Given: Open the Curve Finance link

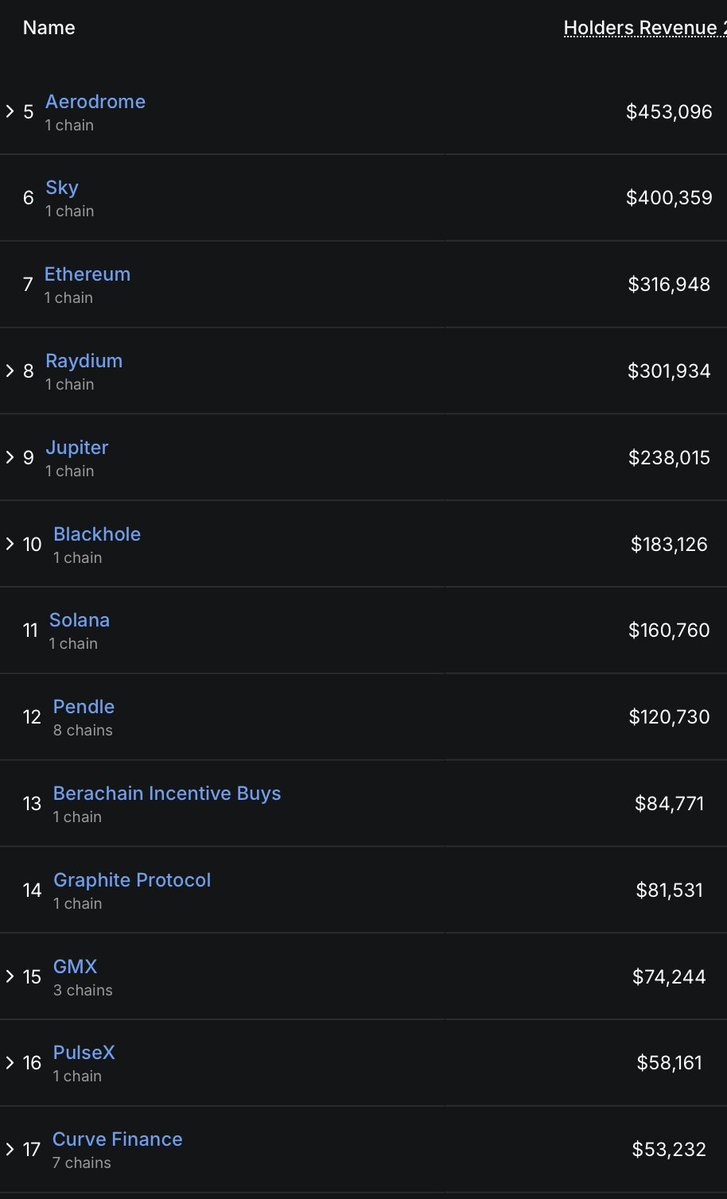Looking at the screenshot, I should [x=118, y=1139].
